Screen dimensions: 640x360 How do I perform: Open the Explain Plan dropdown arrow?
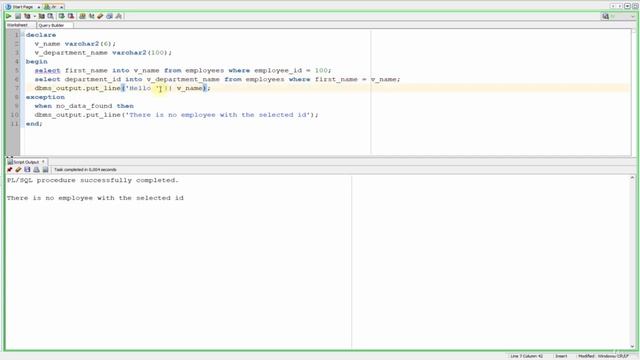point(35,16)
